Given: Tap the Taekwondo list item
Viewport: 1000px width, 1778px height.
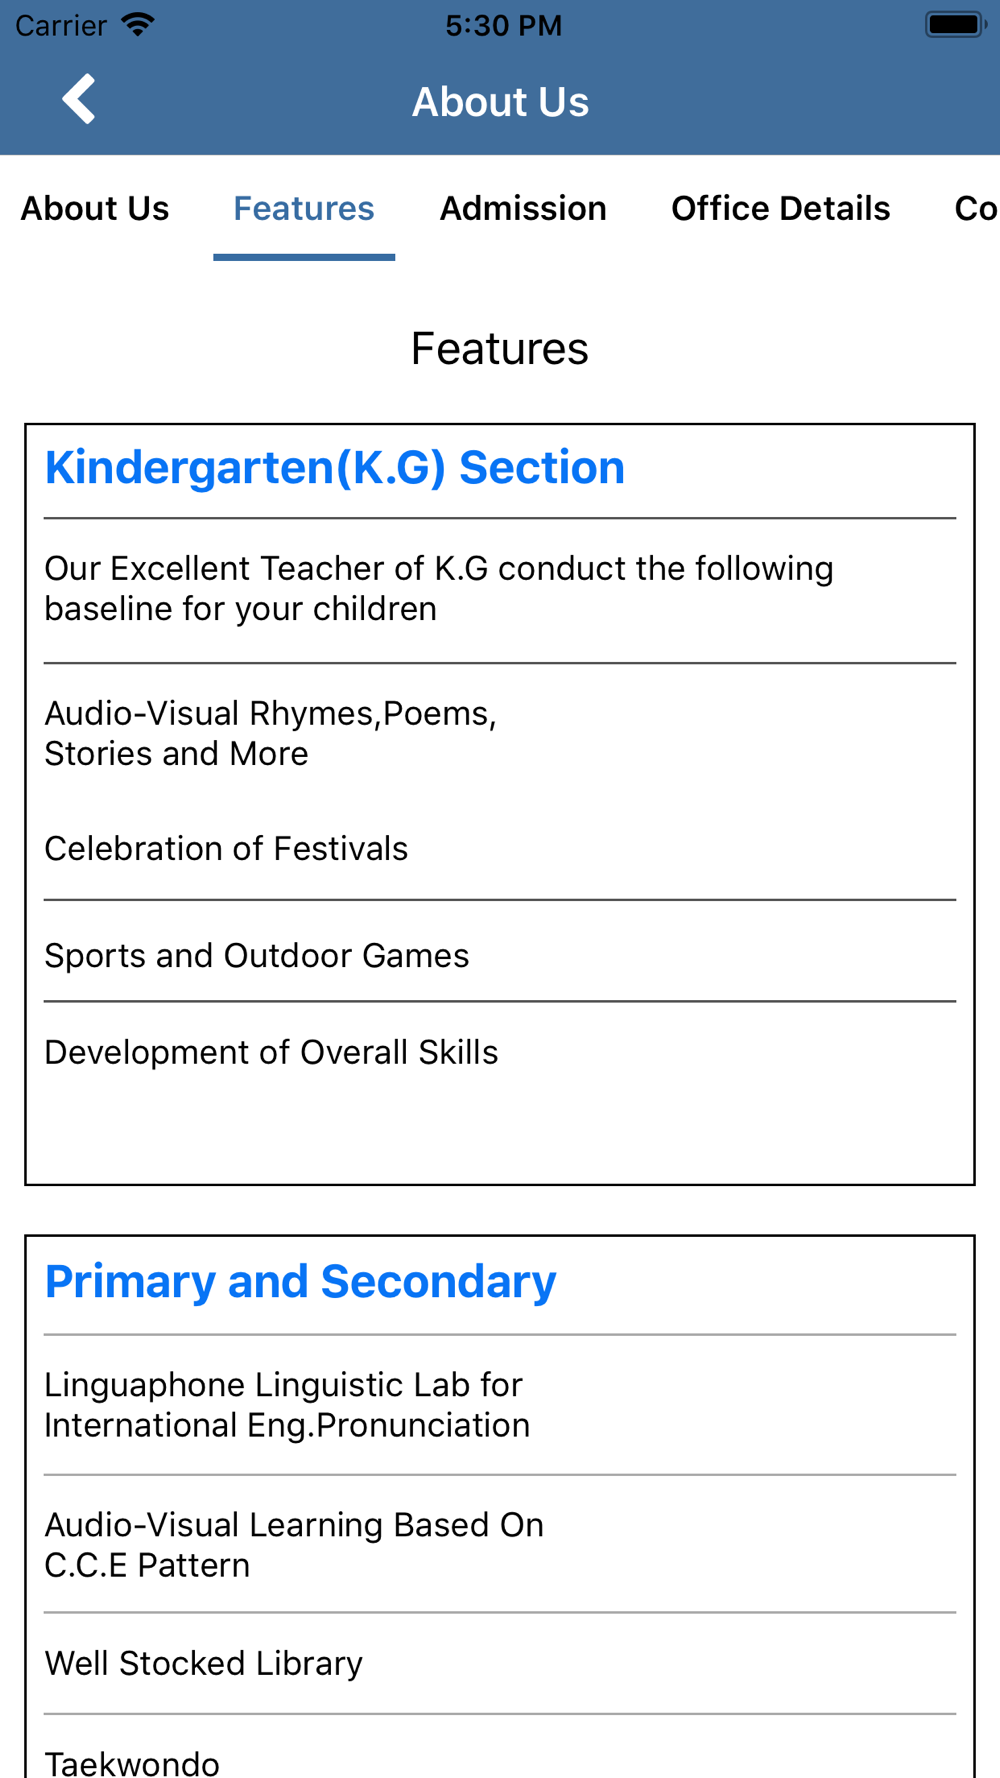Looking at the screenshot, I should (x=132, y=1762).
